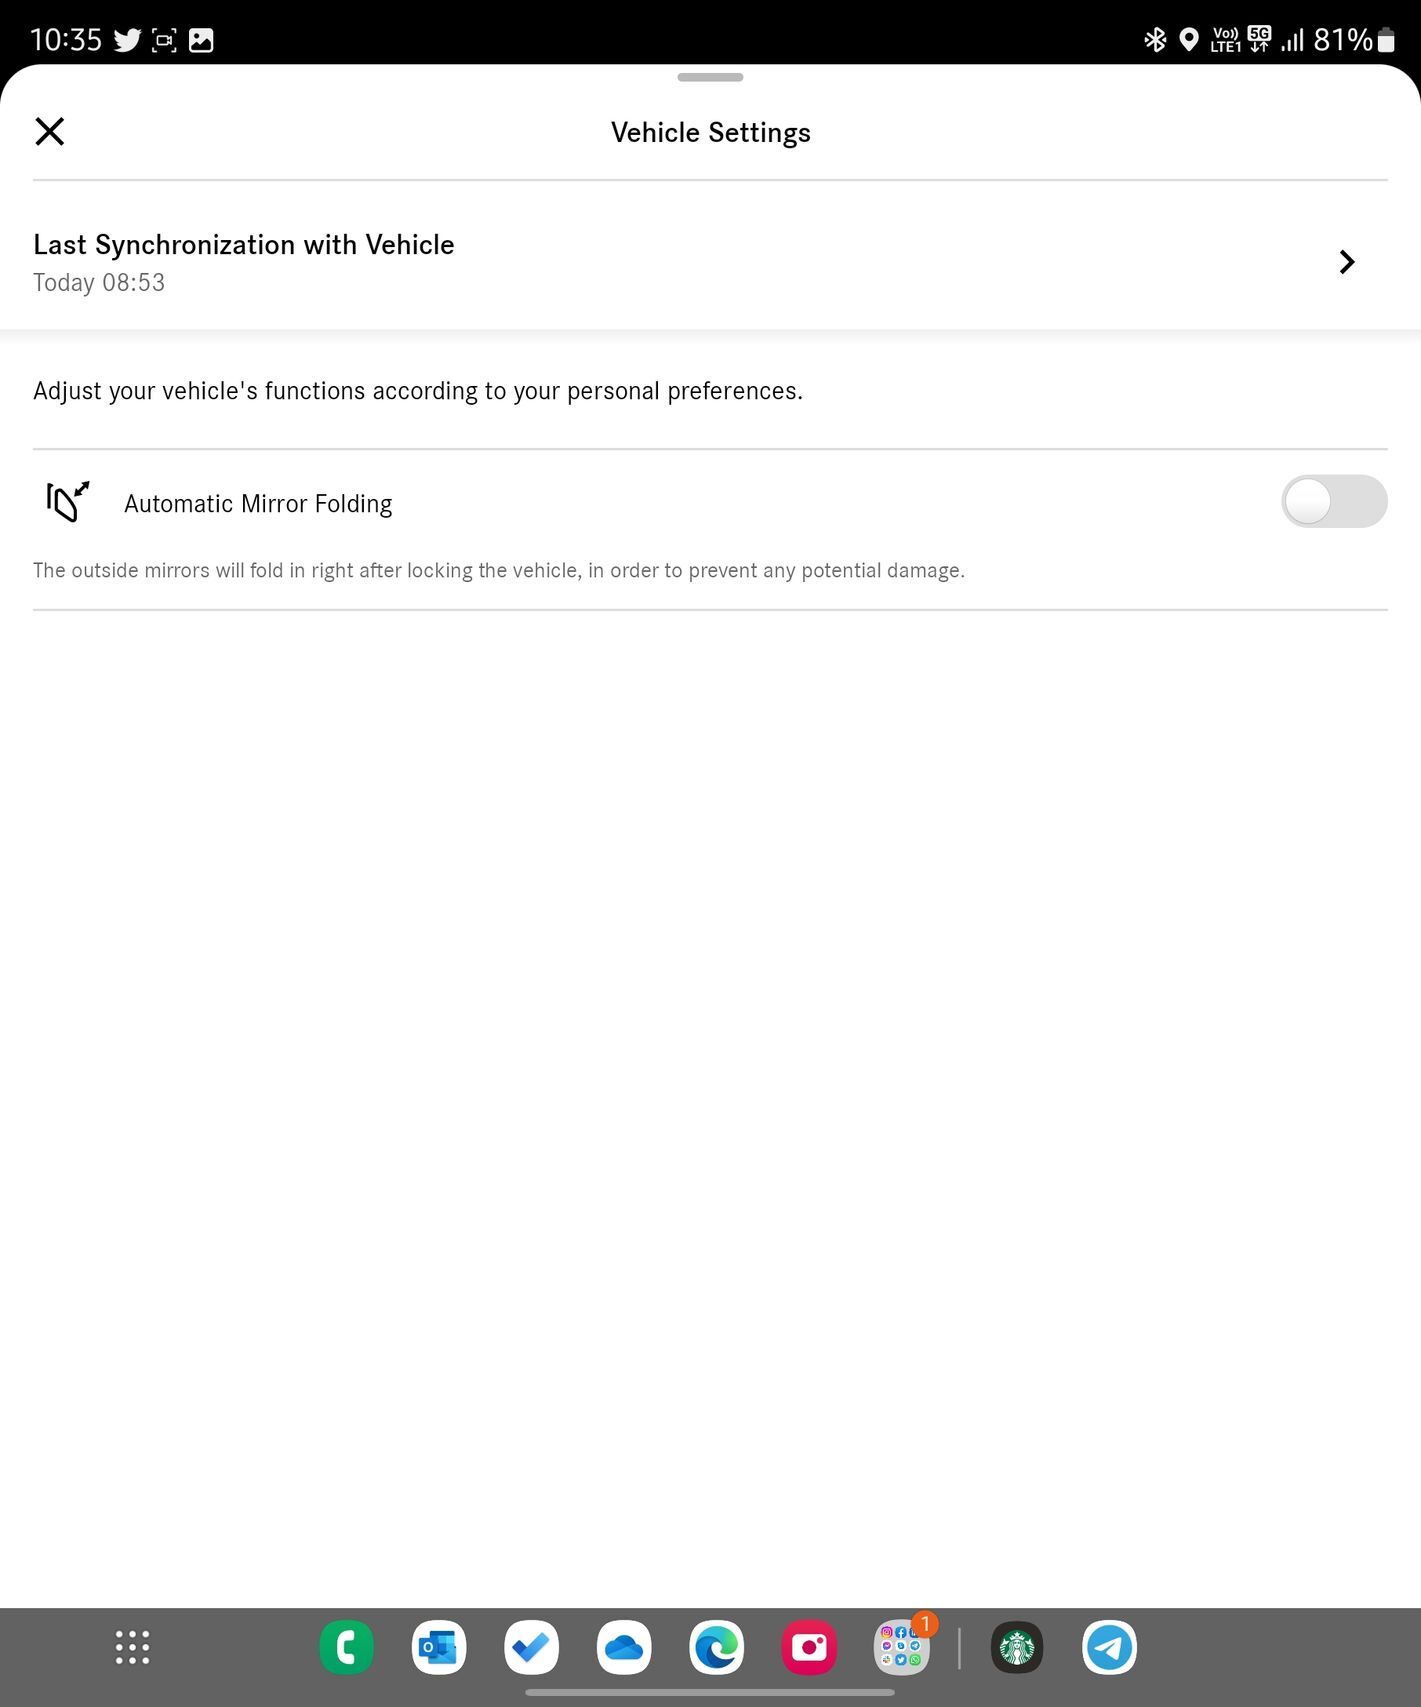Toggle Automatic Mirror Folding switch
This screenshot has width=1421, height=1707.
pyautogui.click(x=1334, y=501)
